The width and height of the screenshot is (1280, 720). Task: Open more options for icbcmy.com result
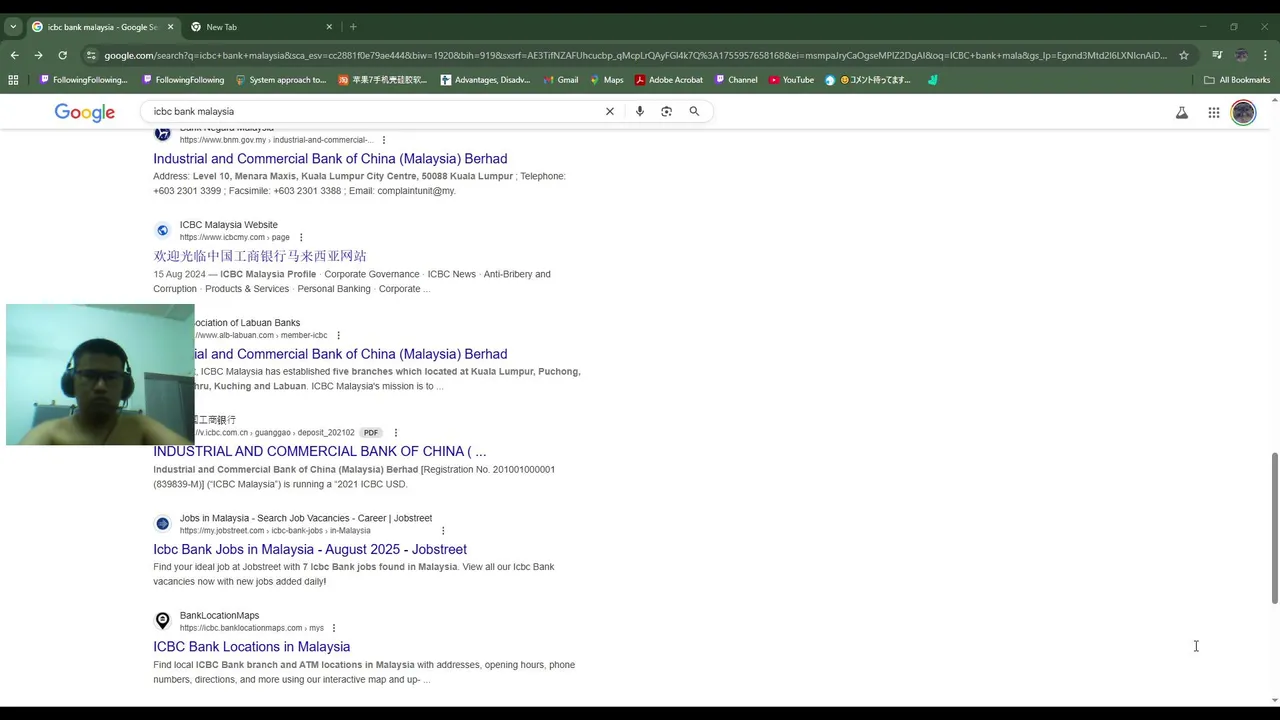click(x=301, y=238)
